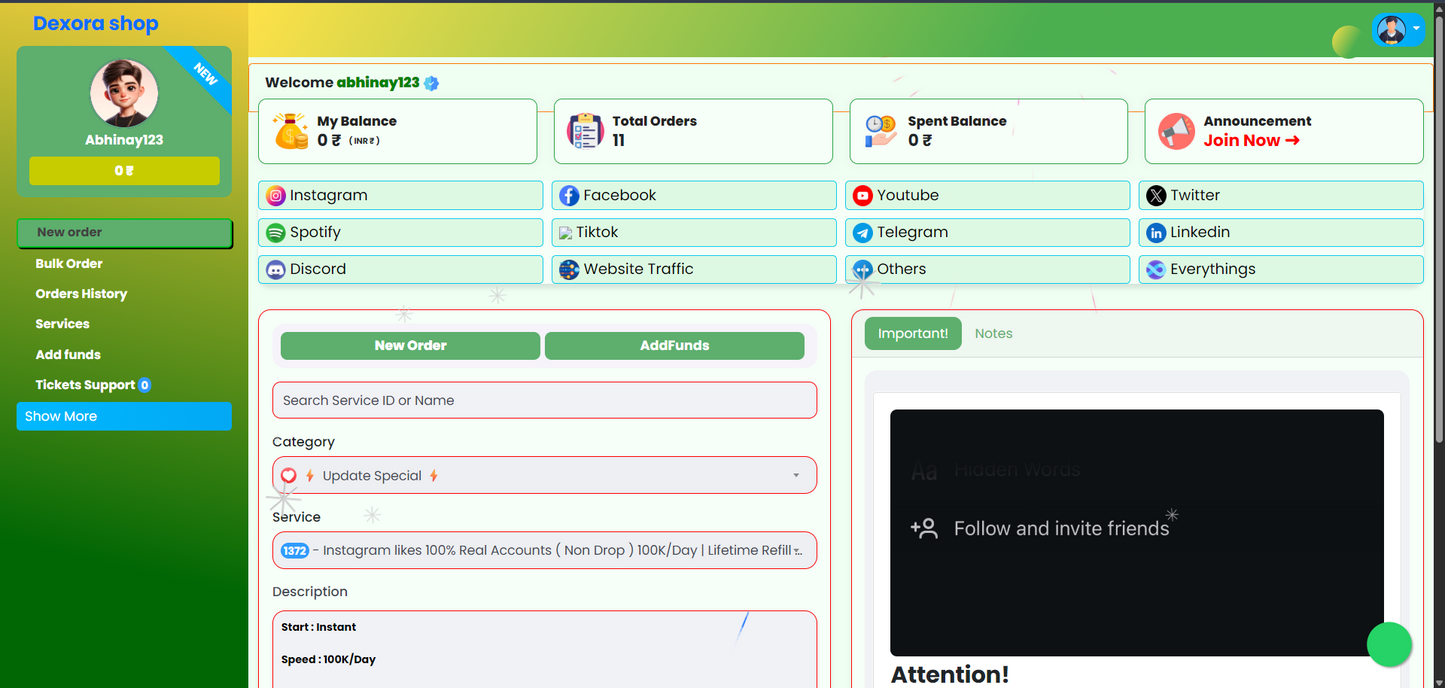Click the Everythings category icon
This screenshot has height=688, width=1445.
point(1156,269)
